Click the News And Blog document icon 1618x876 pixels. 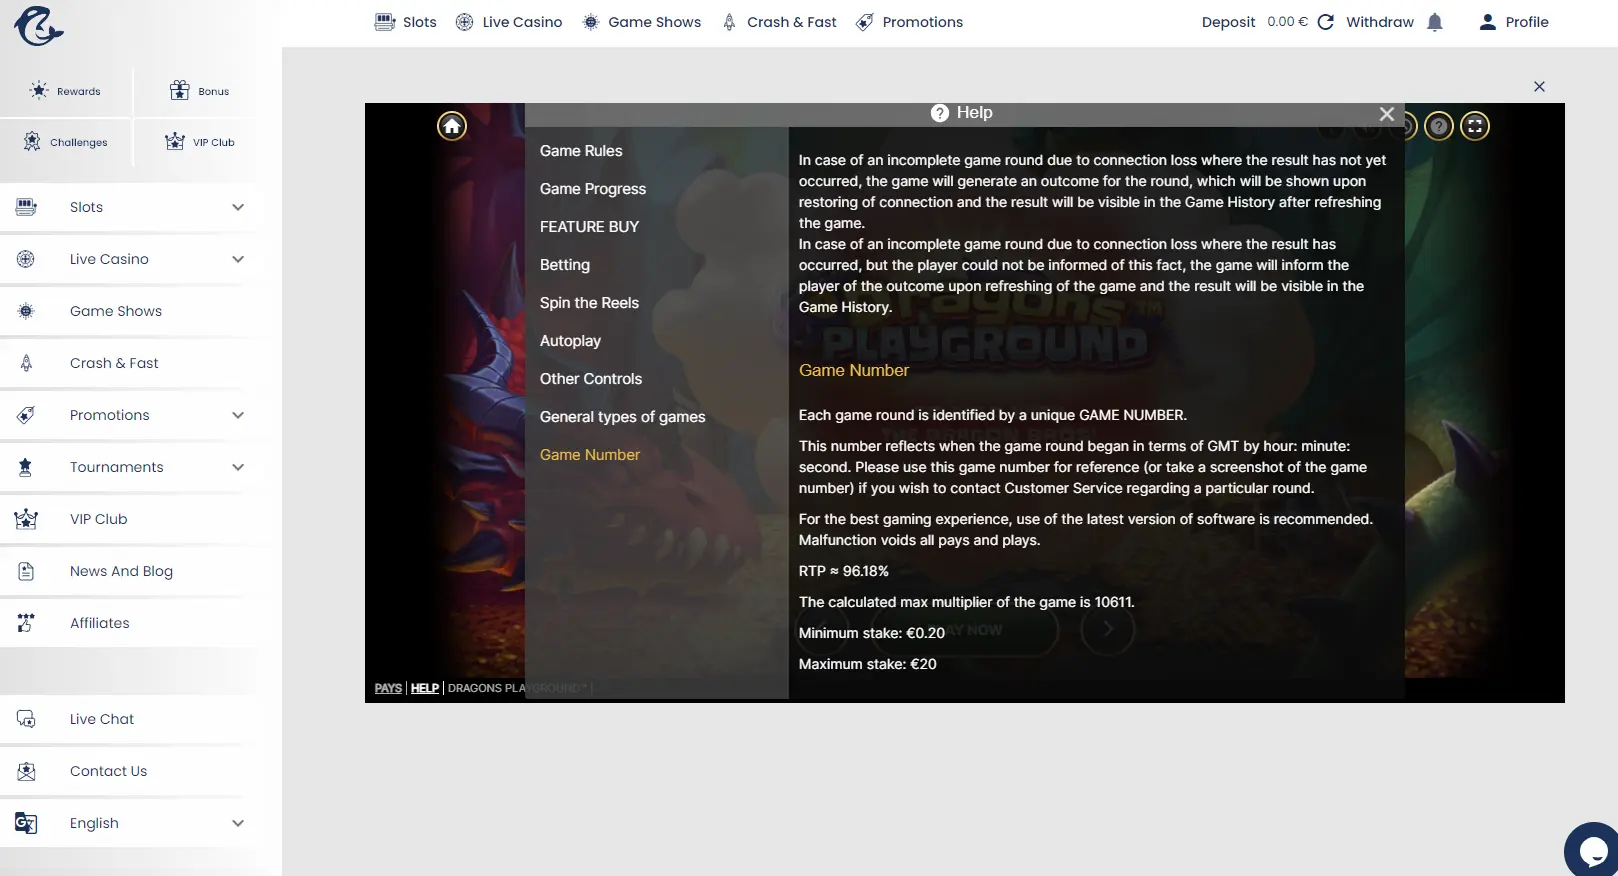(x=26, y=571)
